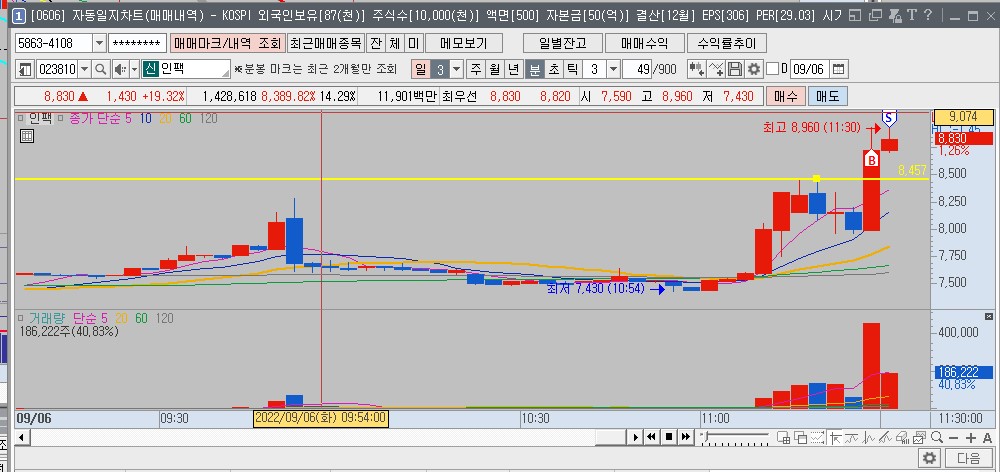Image resolution: width=1000 pixels, height=472 pixels.
Task: Click the chart zoom magnifier icon at bottom
Action: pos(937,437)
